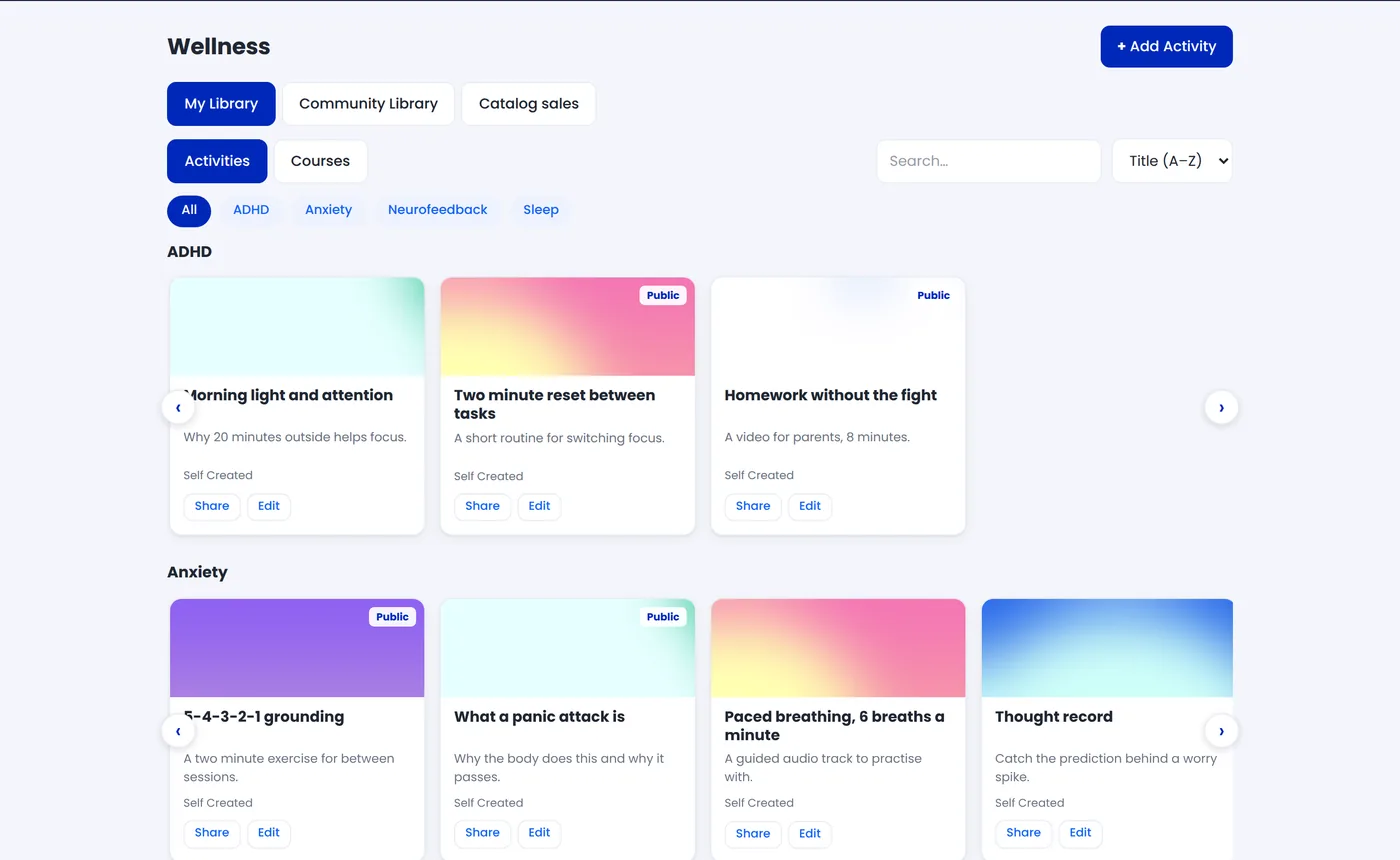Go to next cards in ADHD carousel
This screenshot has width=1400, height=860.
point(1221,407)
